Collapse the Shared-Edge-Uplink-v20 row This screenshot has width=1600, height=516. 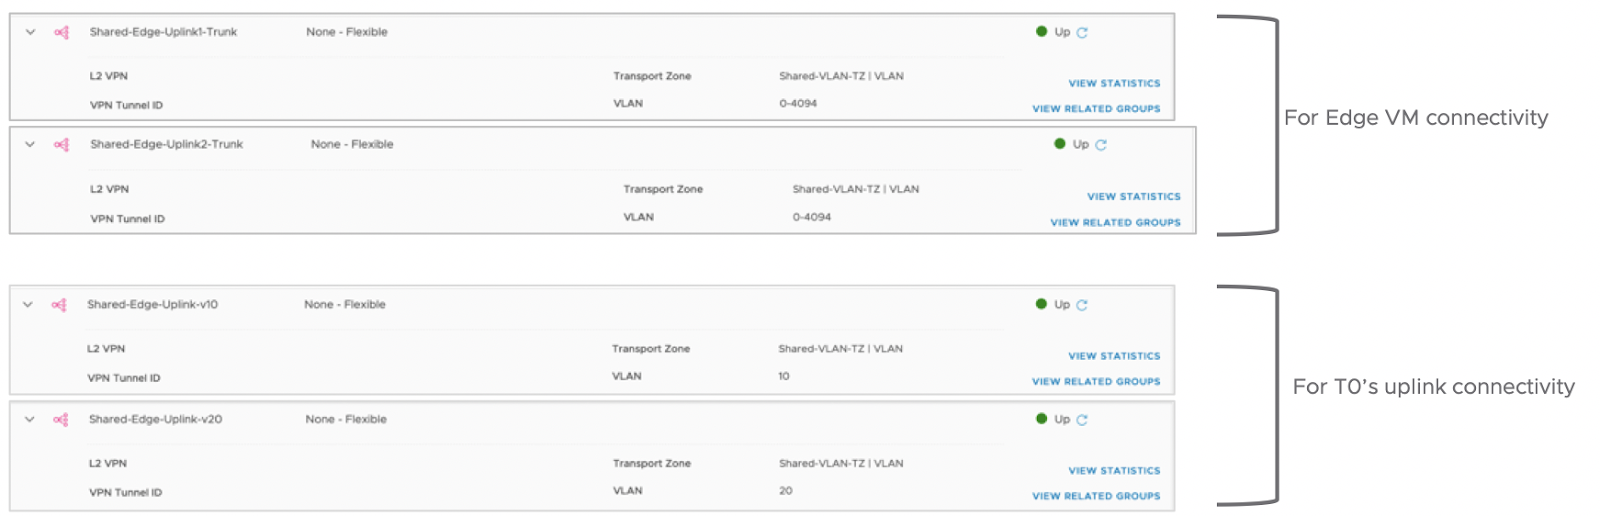[30, 420]
